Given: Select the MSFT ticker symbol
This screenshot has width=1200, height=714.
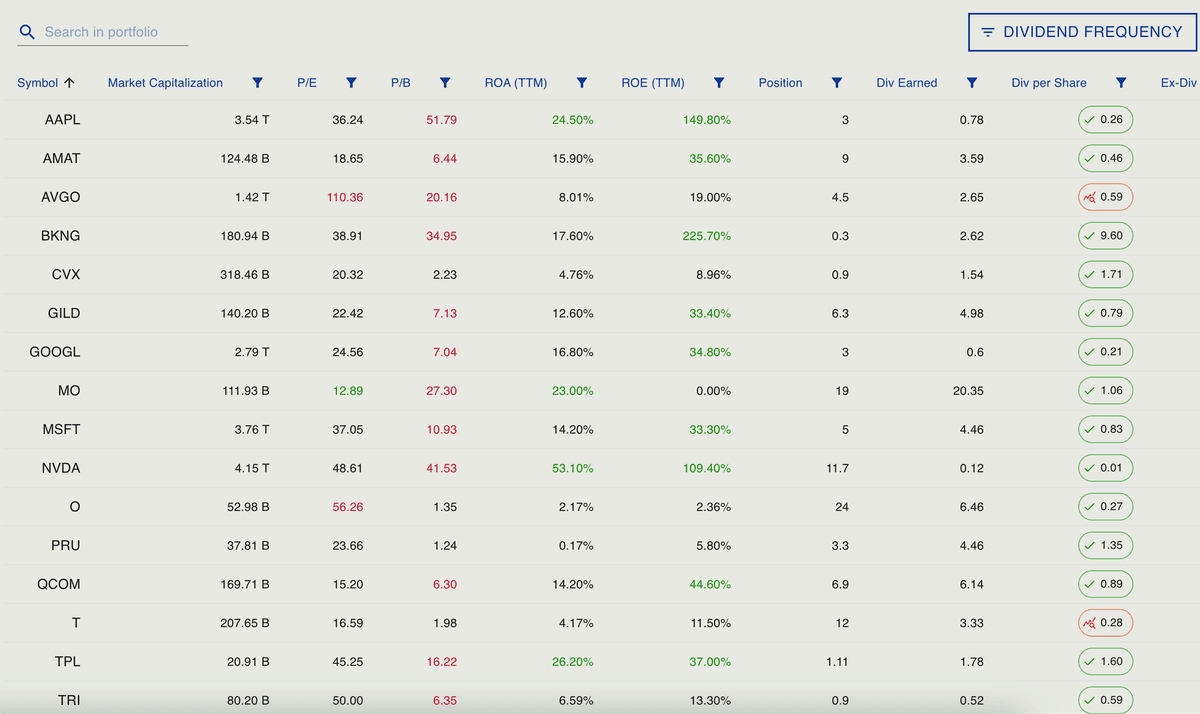Looking at the screenshot, I should (62, 429).
